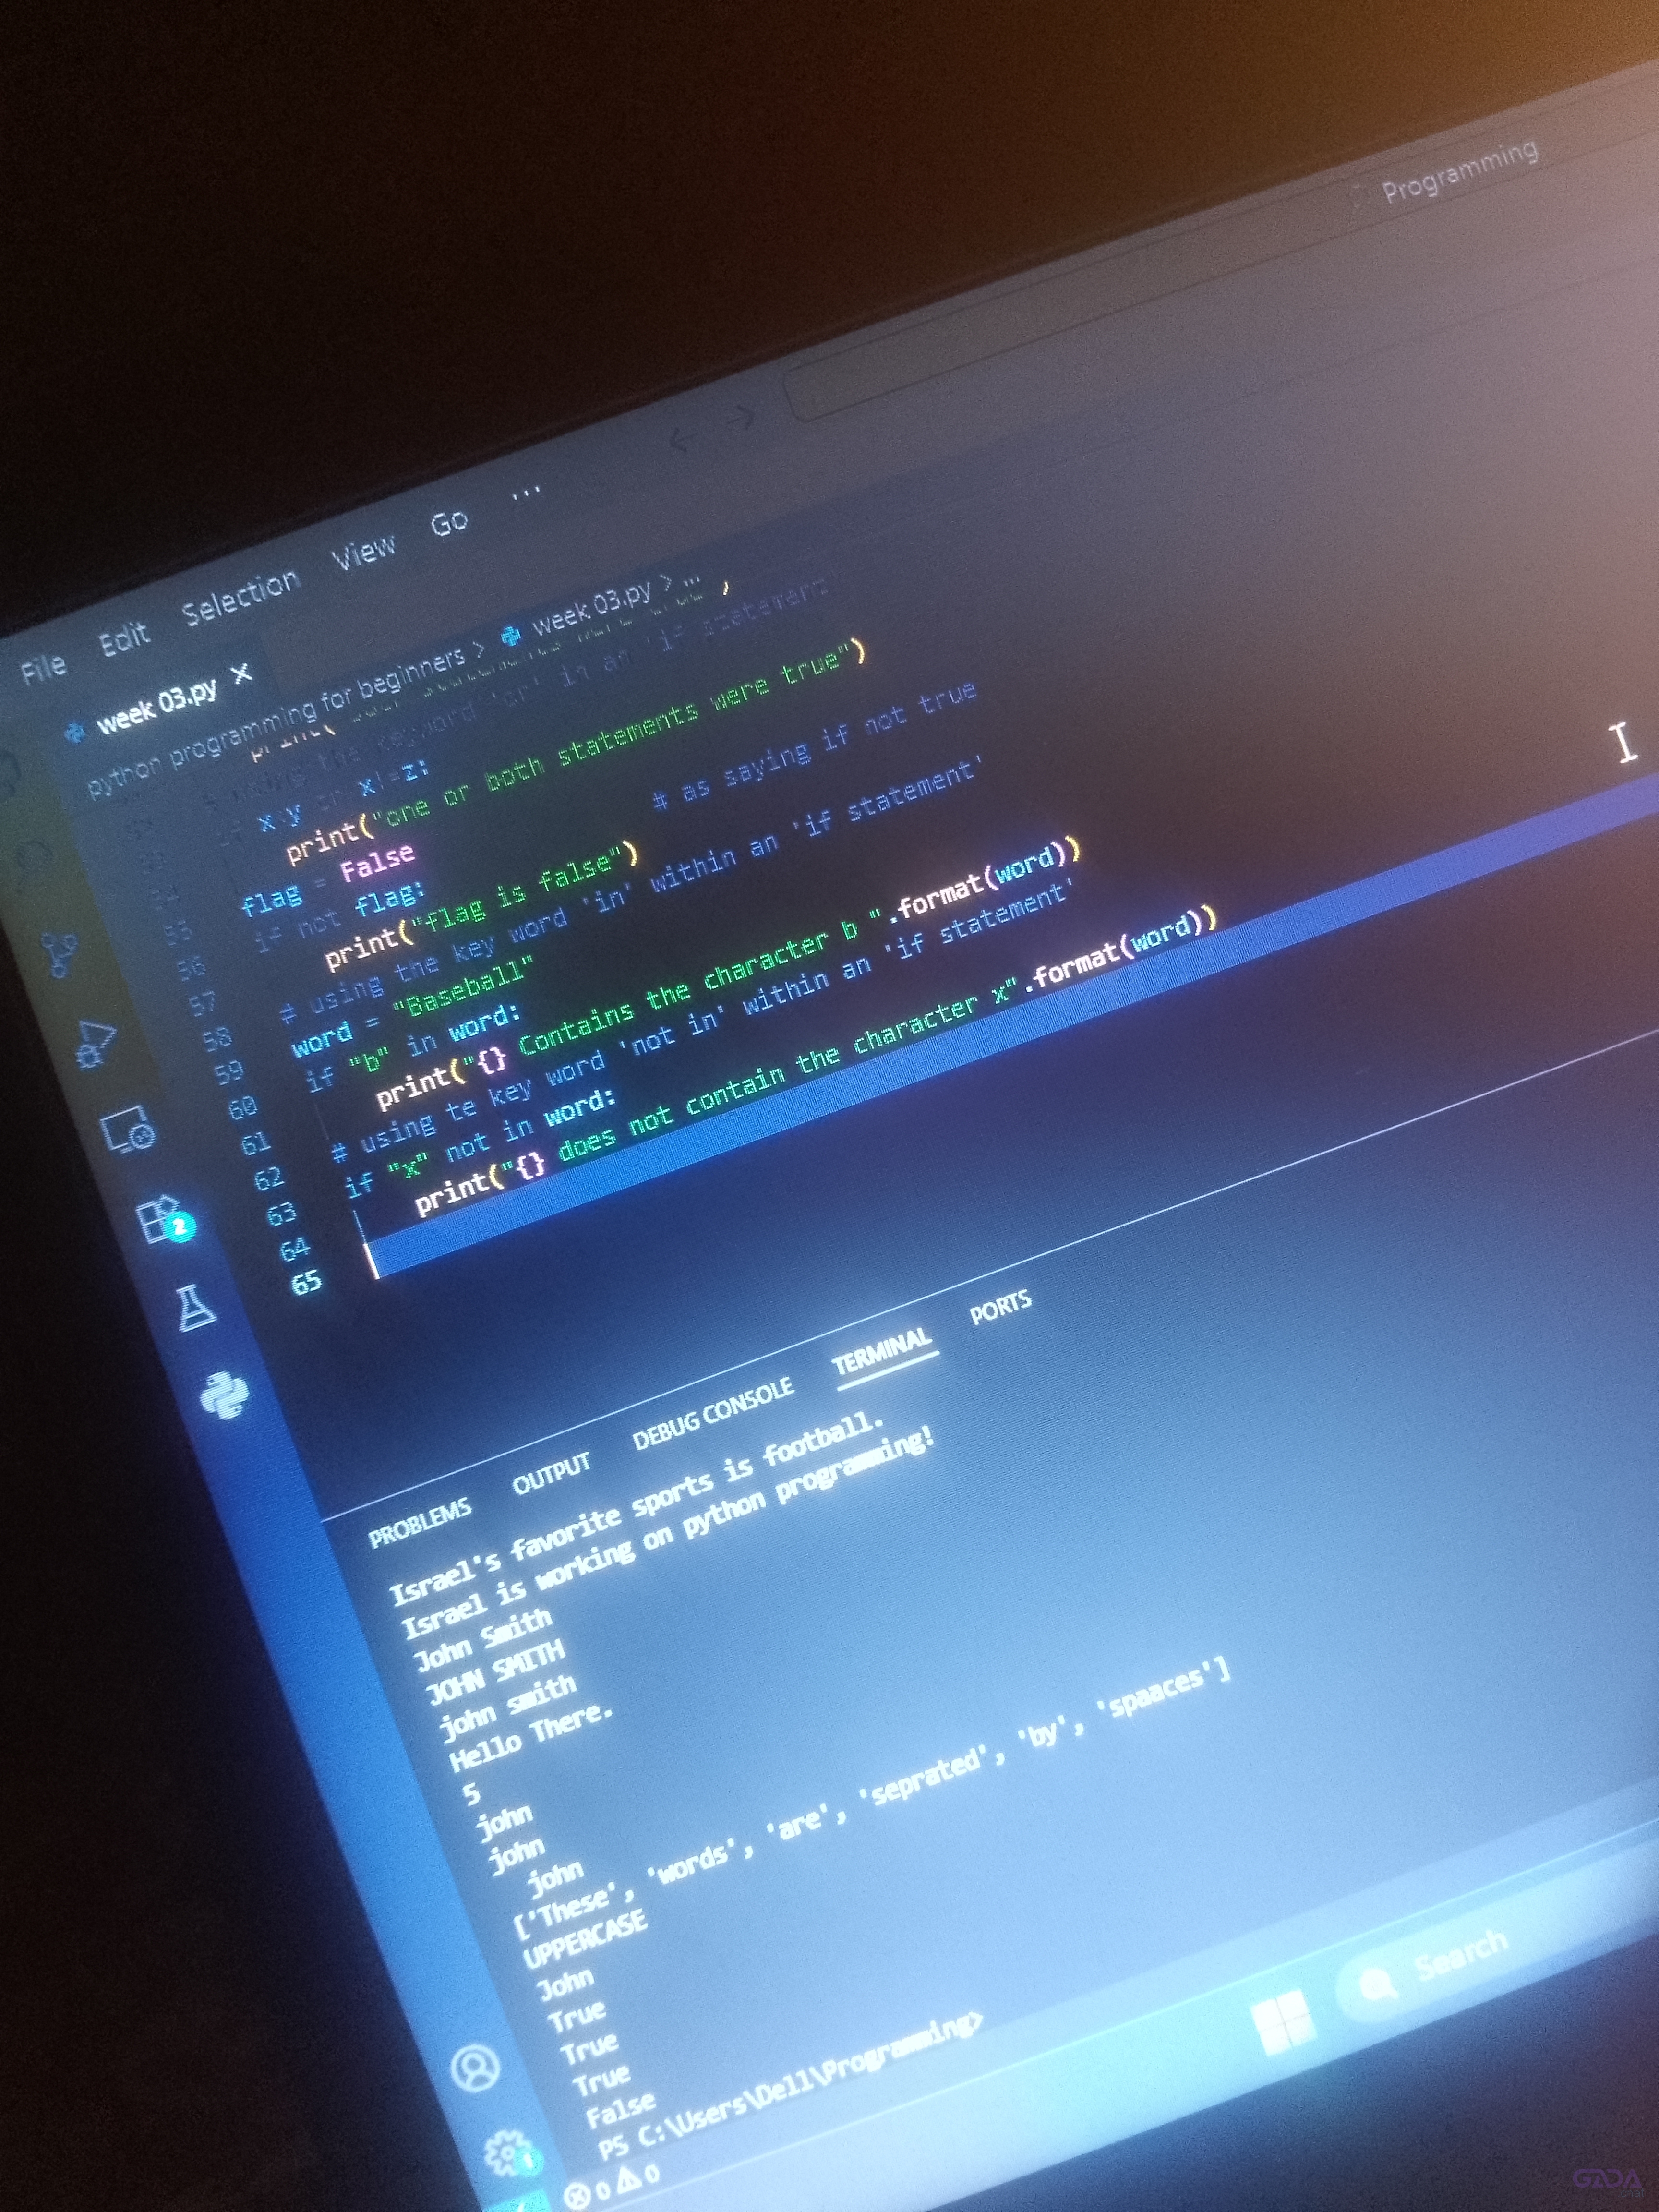The image size is (1659, 2212).
Task: Click print line 'Contains the character b'
Action: point(728,974)
